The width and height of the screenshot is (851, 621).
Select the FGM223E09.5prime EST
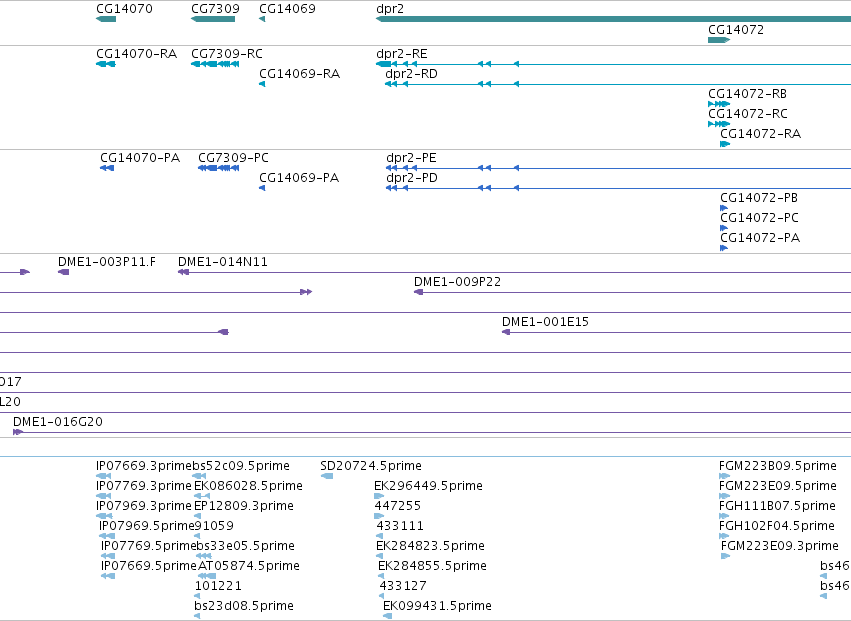(x=725, y=496)
